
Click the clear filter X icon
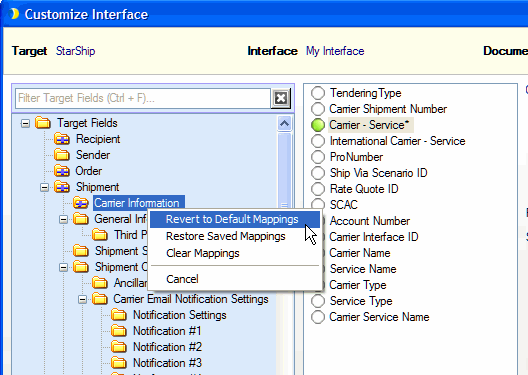point(281,98)
